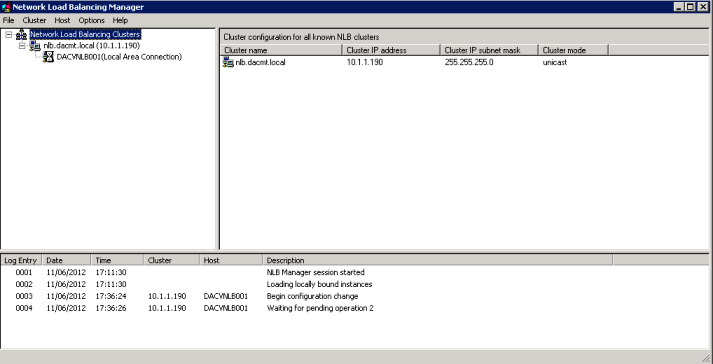Sort by Cluster IP subnet mask column
This screenshot has width=713, height=364.
pyautogui.click(x=489, y=50)
